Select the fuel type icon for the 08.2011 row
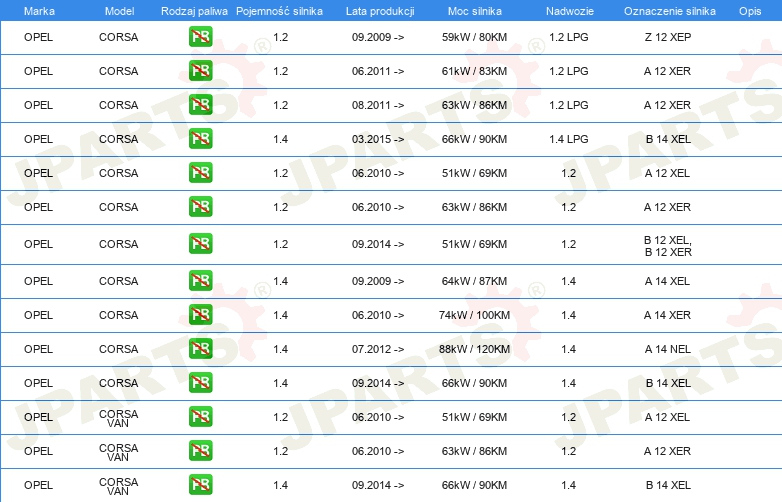This screenshot has width=782, height=502. [200, 106]
